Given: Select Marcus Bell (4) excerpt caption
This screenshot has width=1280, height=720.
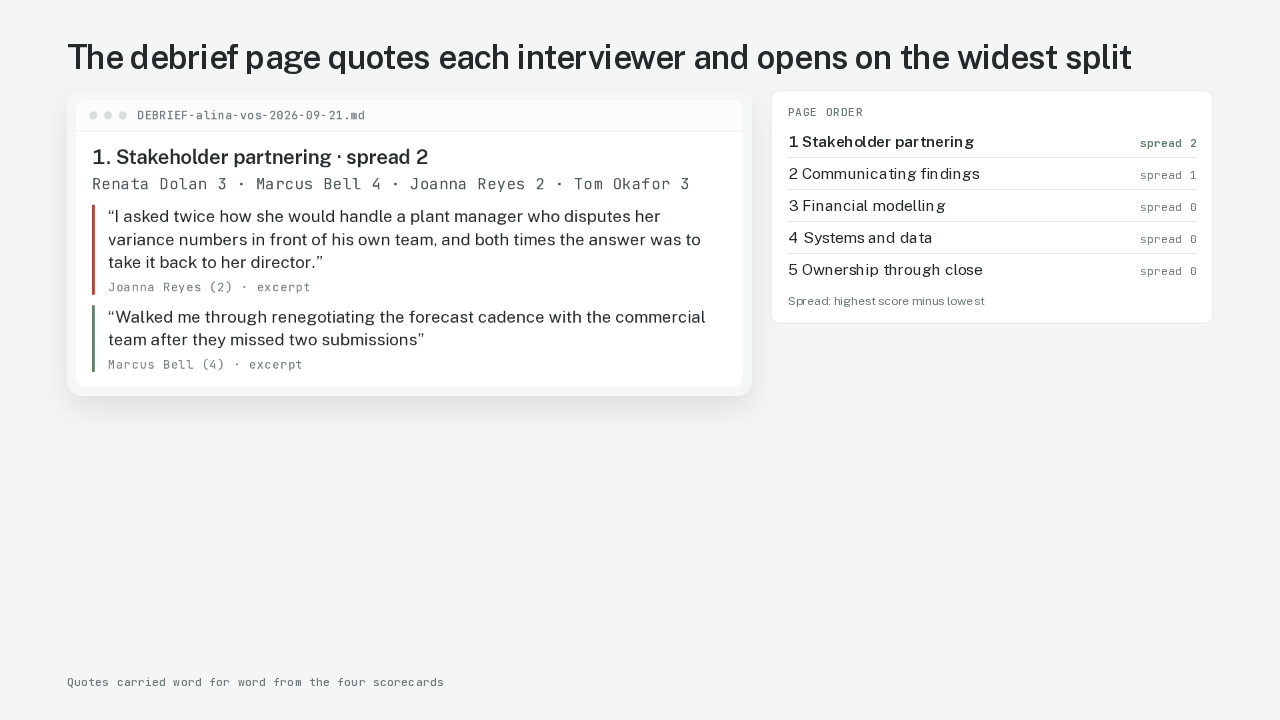Looking at the screenshot, I should click(x=205, y=365).
